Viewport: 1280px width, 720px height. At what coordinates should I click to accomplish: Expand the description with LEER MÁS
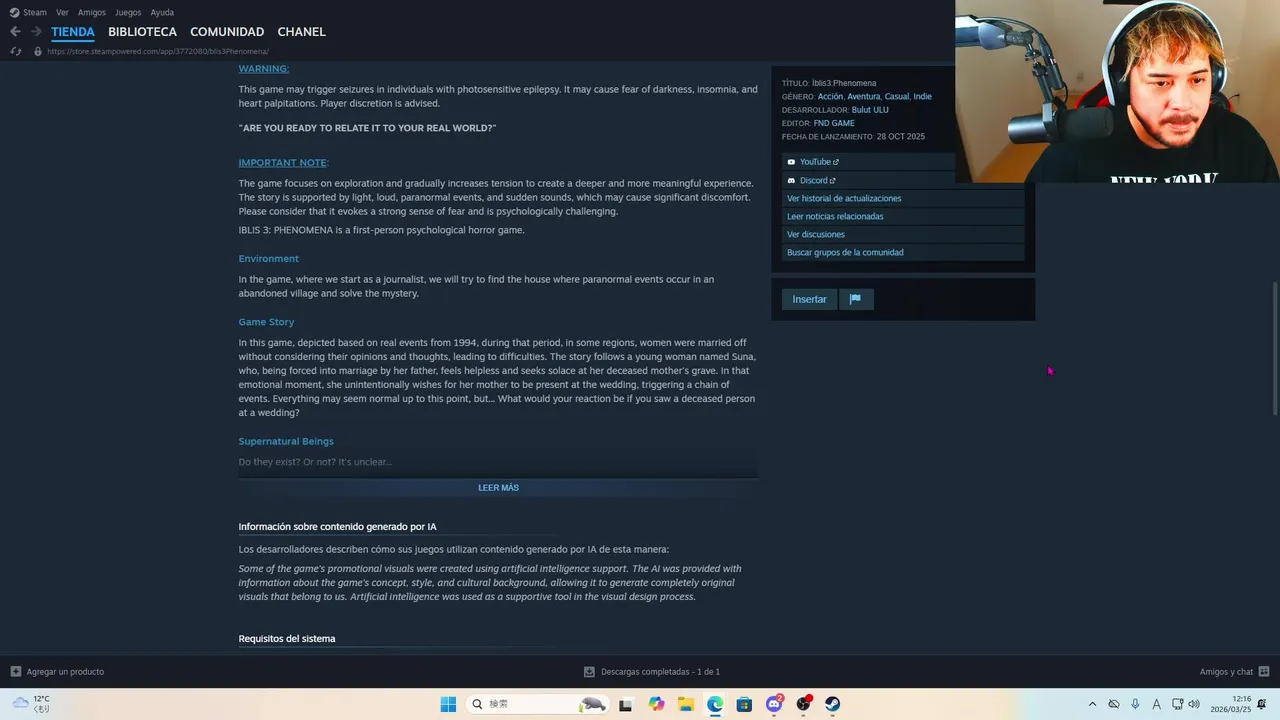coord(498,488)
